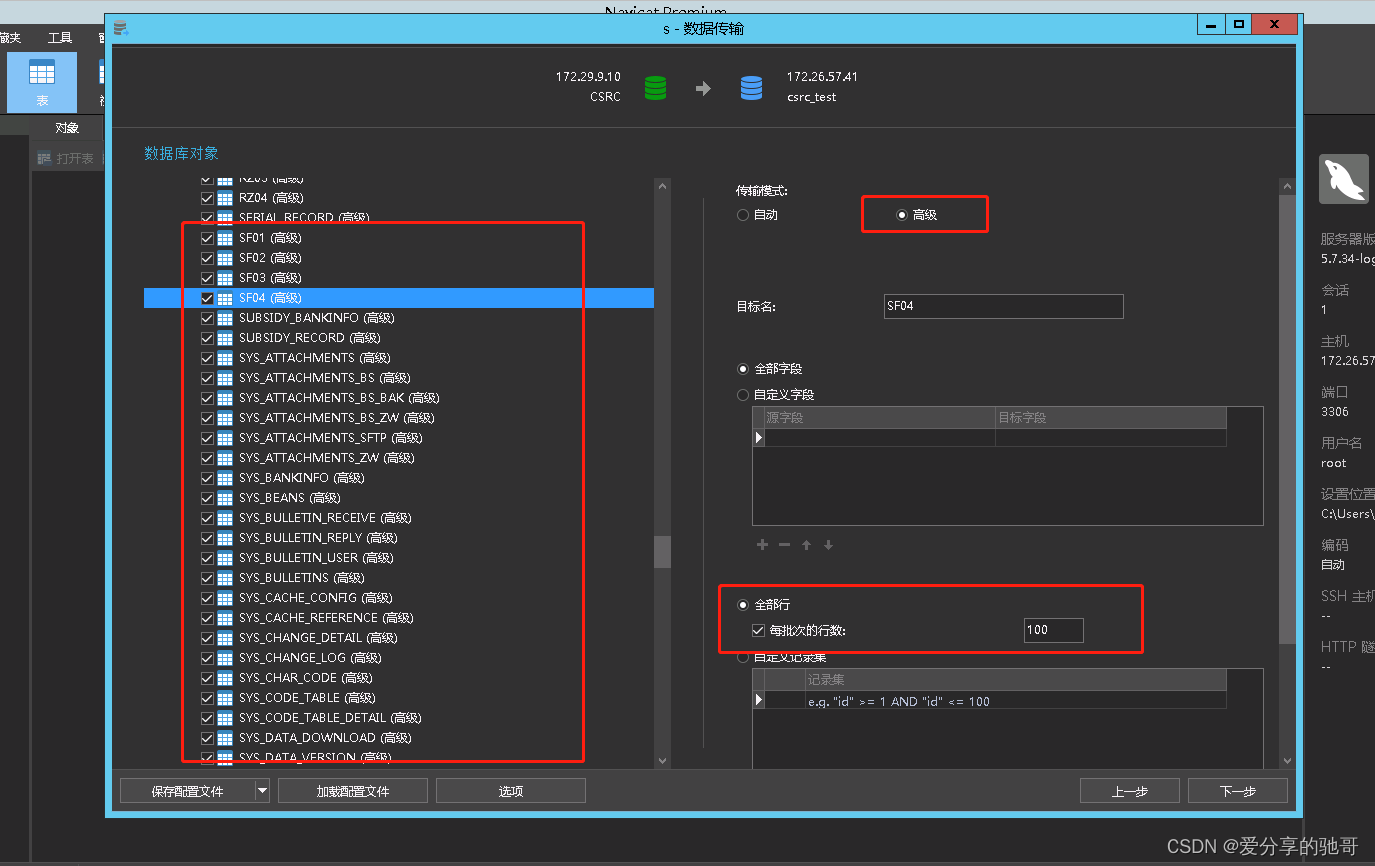Click the table icon beside SUBSIDY_RECORD
The image size is (1375, 866).
[x=225, y=338]
